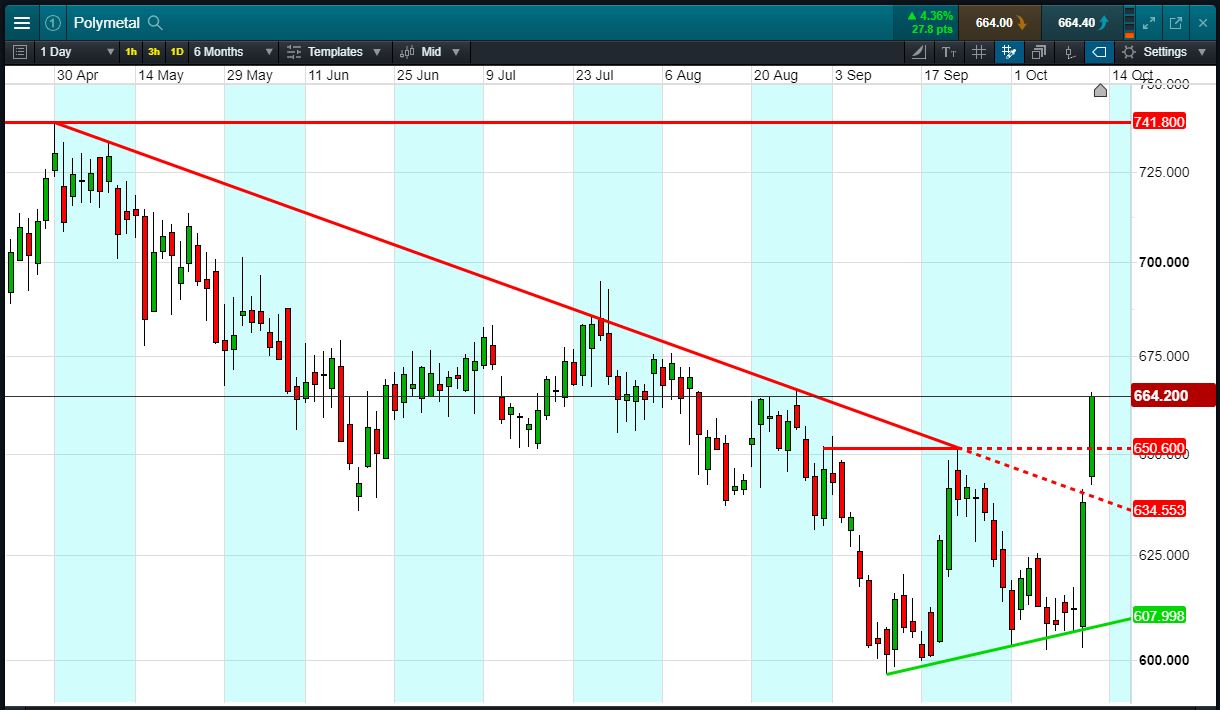Click the stacked windows compare icon
This screenshot has width=1220, height=710.
(x=1039, y=52)
